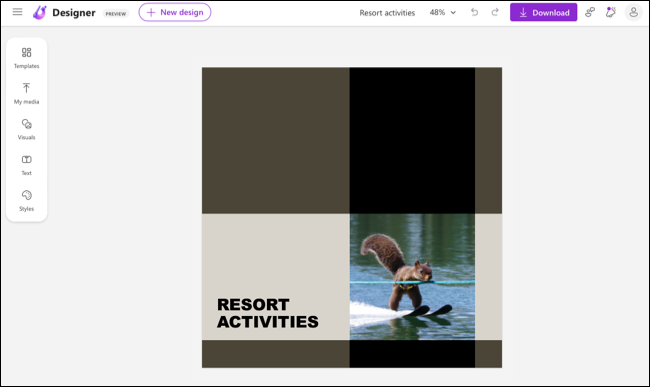Select the black rectangle above the squirrel
This screenshot has width=650, height=387.
(x=412, y=140)
